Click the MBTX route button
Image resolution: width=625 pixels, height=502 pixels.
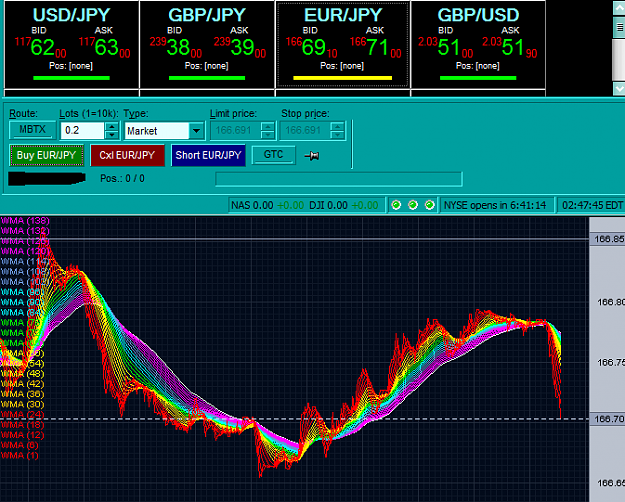click(x=32, y=130)
